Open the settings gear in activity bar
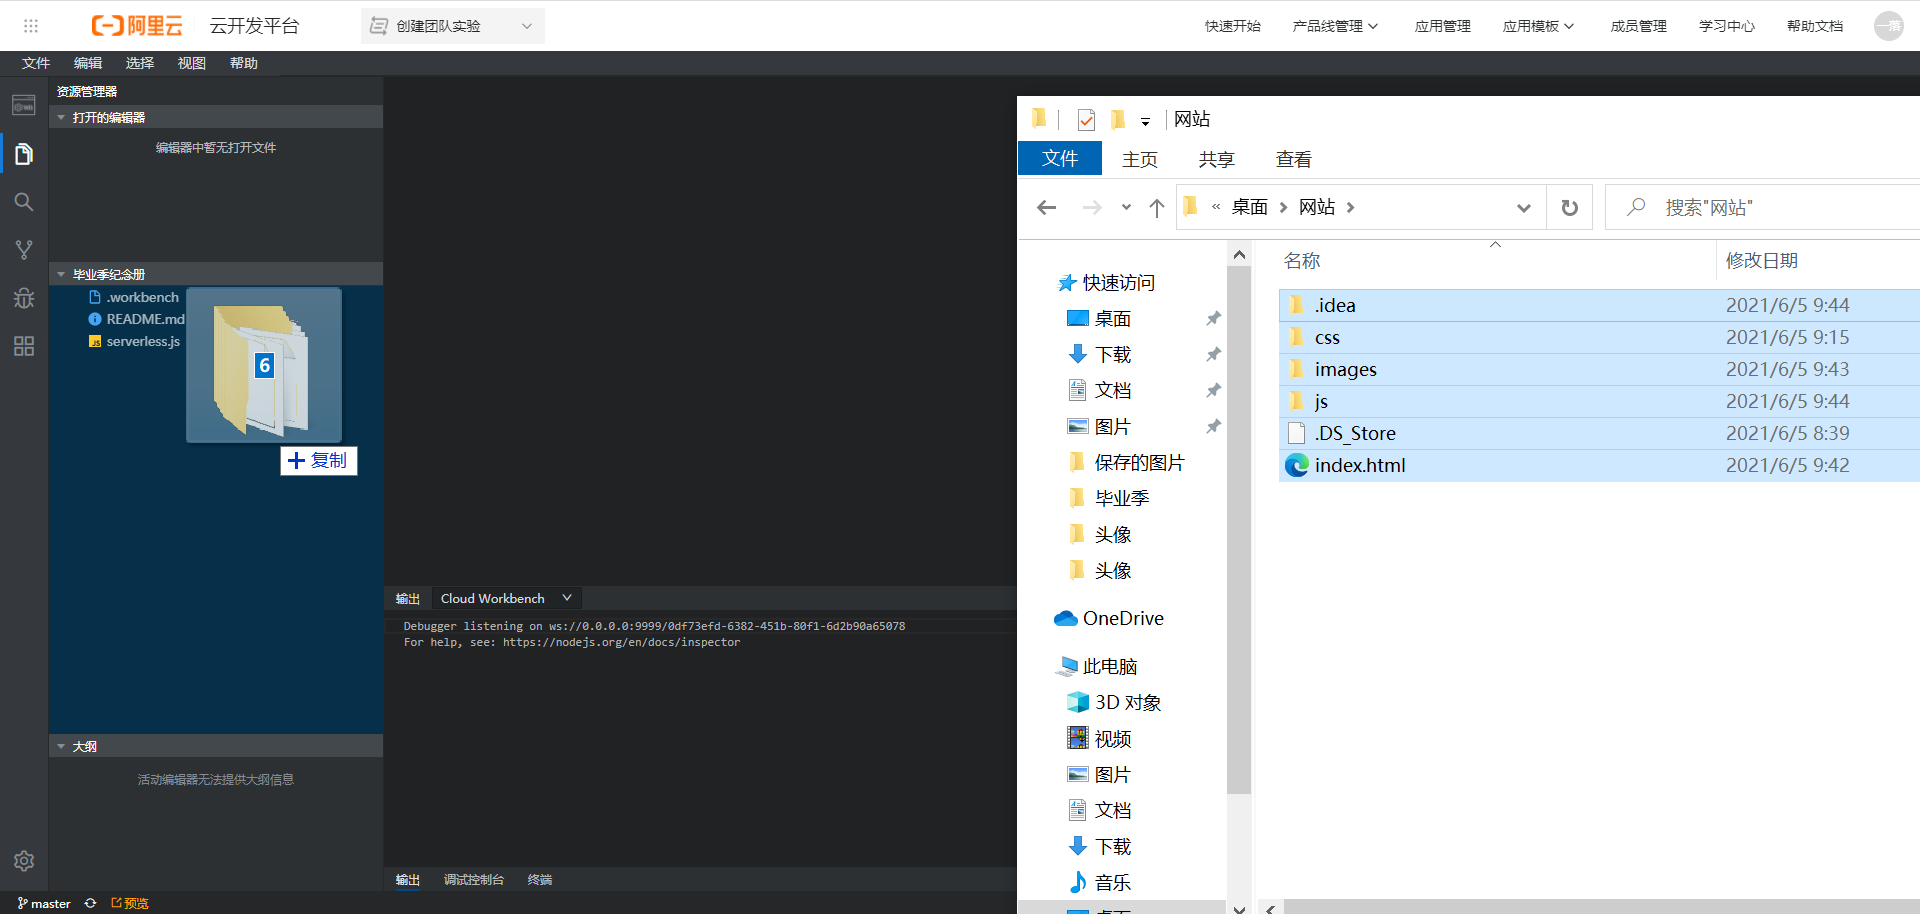 pos(24,861)
